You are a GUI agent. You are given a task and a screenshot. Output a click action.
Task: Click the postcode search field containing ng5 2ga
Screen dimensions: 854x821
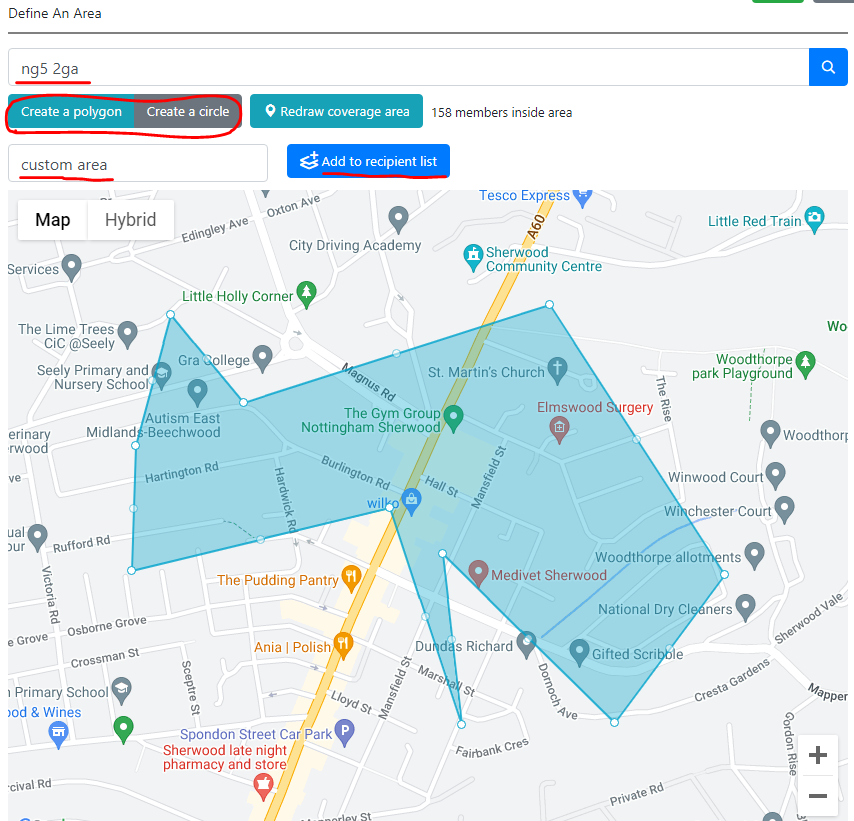(408, 67)
